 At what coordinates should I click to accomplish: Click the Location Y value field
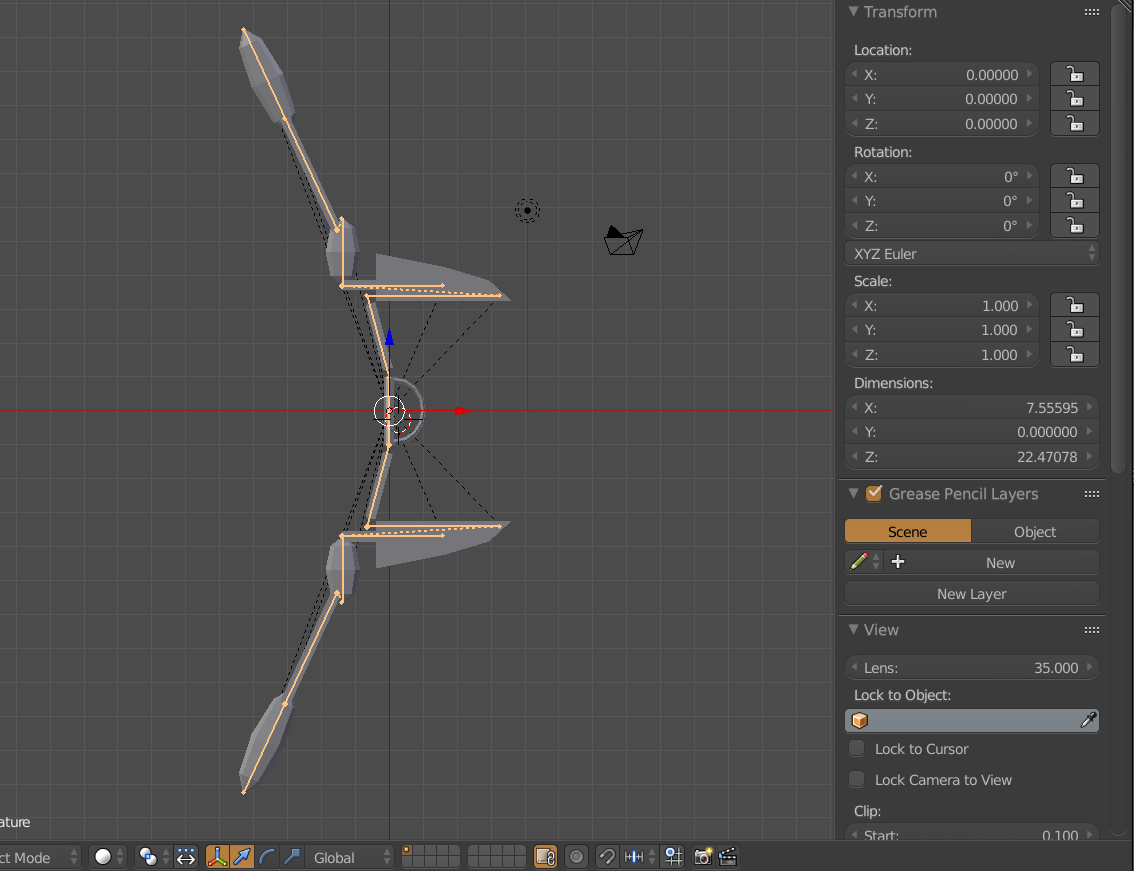(x=942, y=99)
